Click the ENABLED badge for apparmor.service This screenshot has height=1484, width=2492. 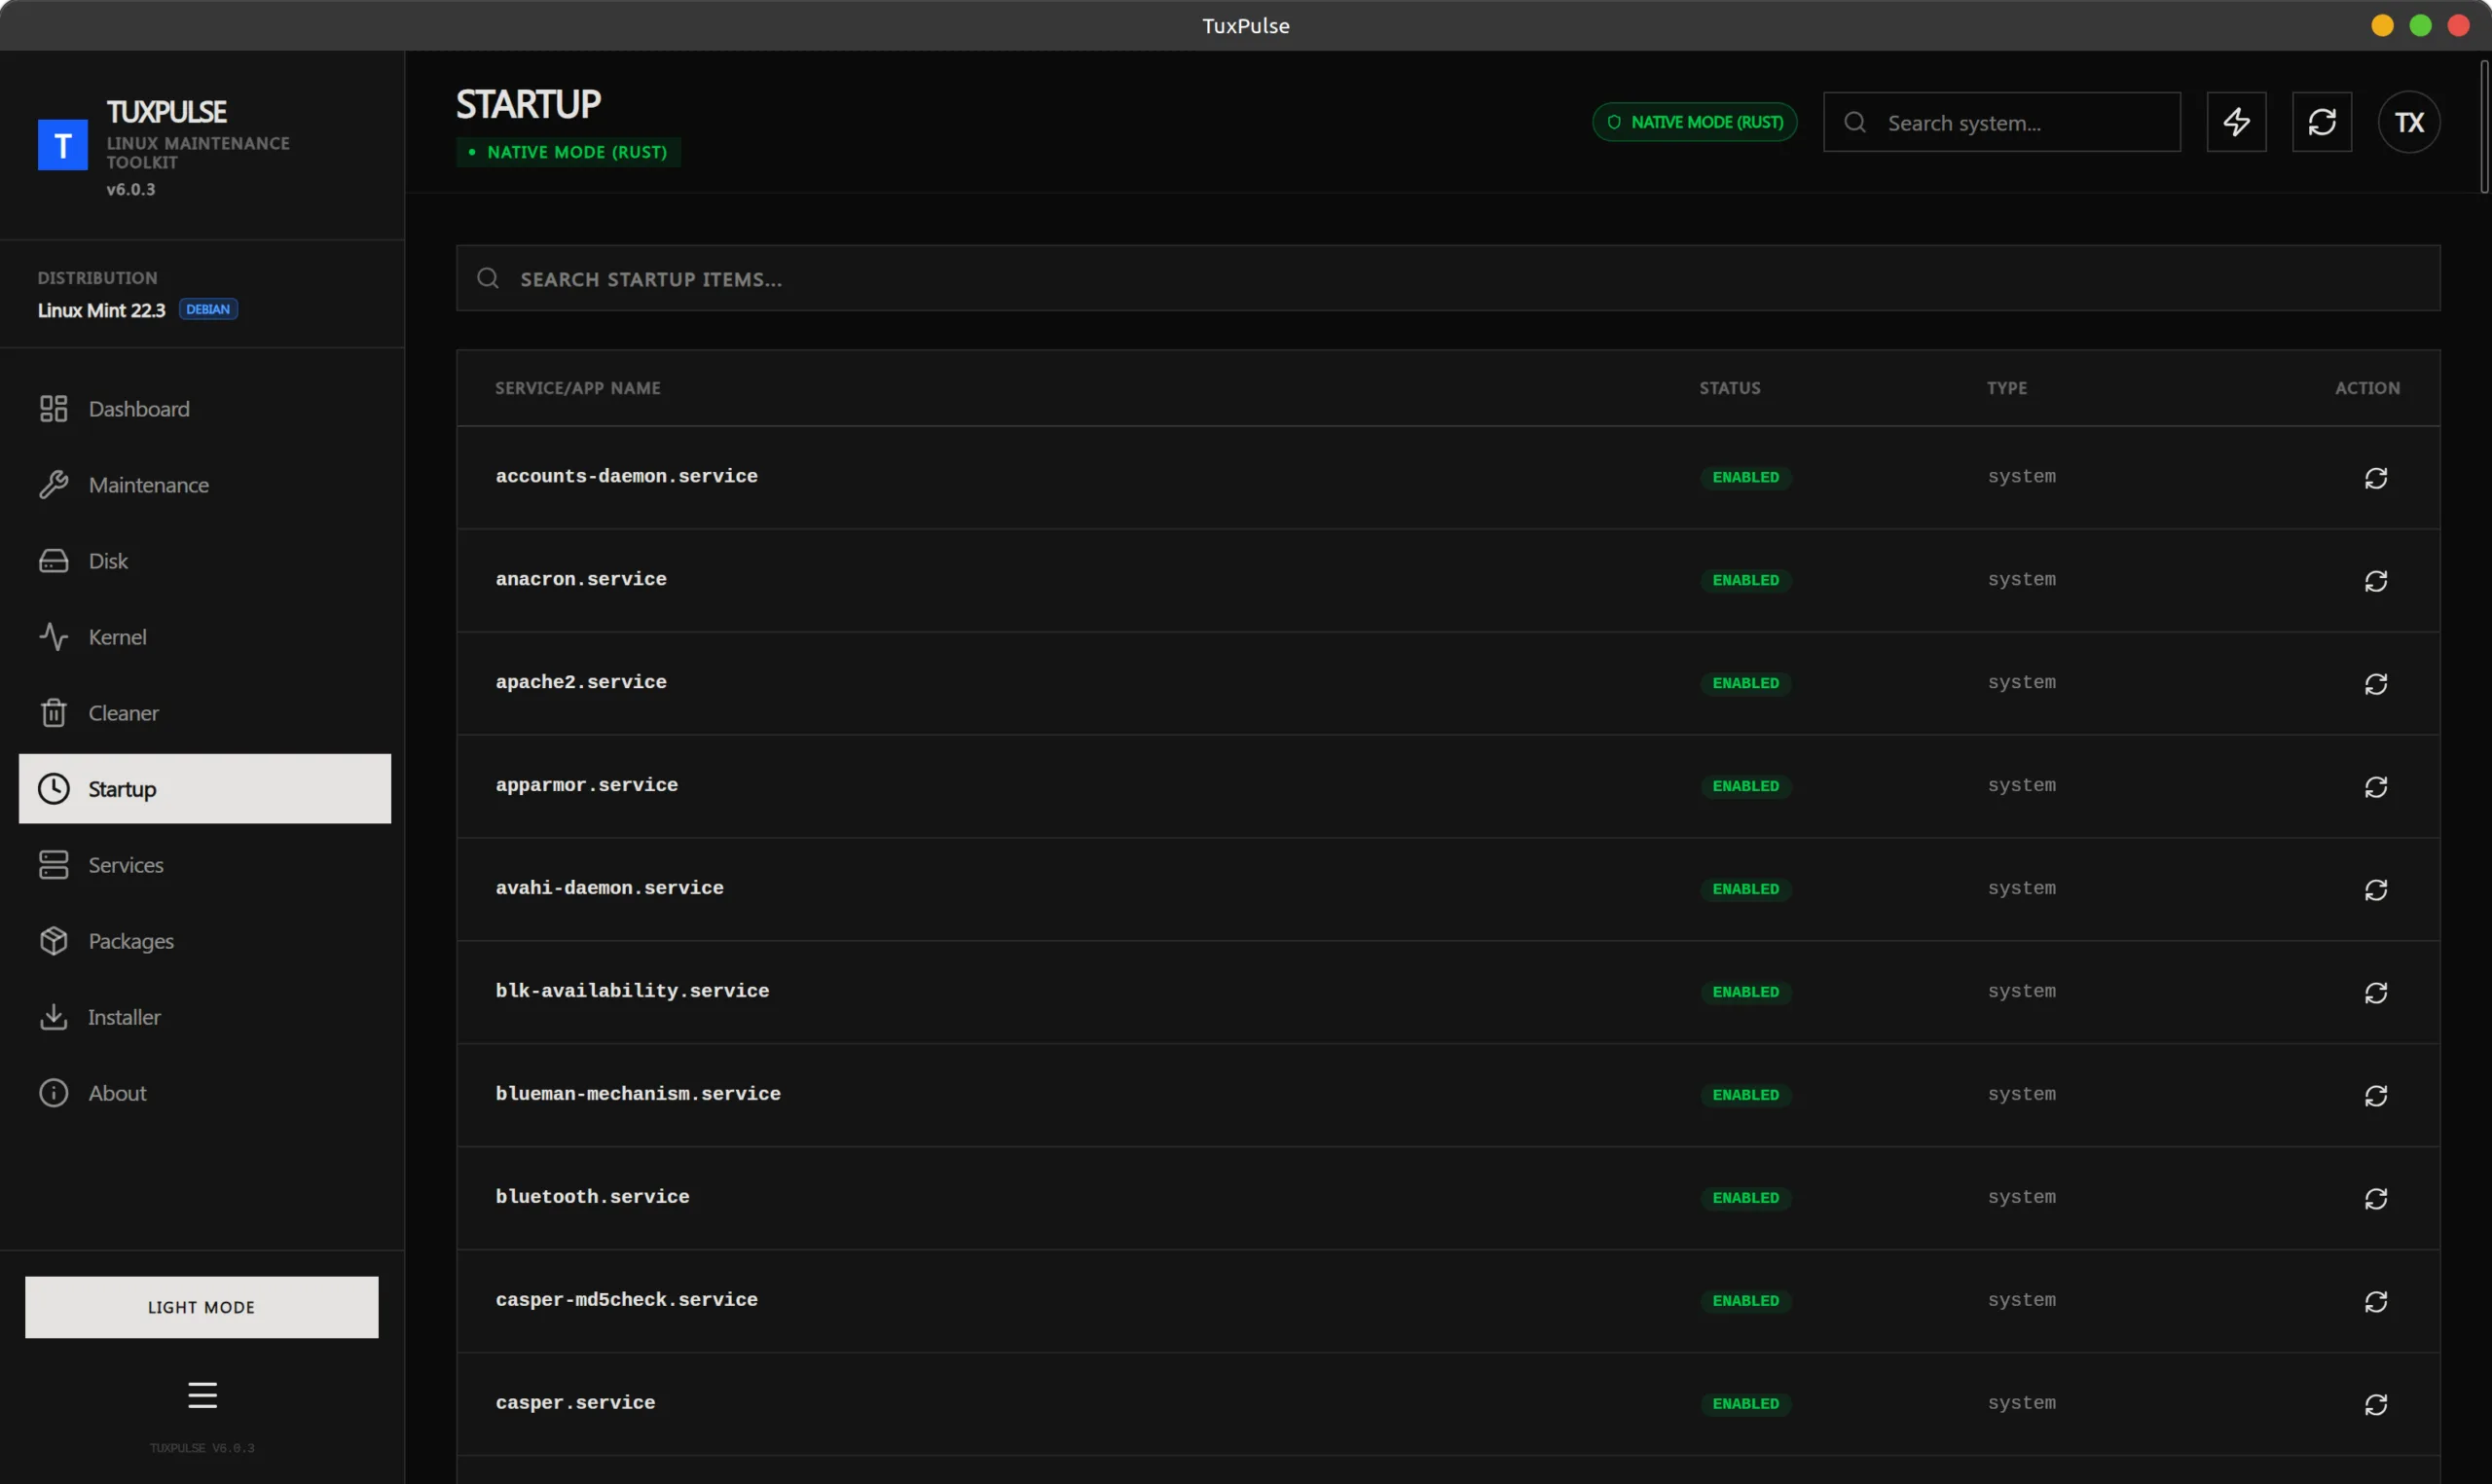tap(1745, 786)
